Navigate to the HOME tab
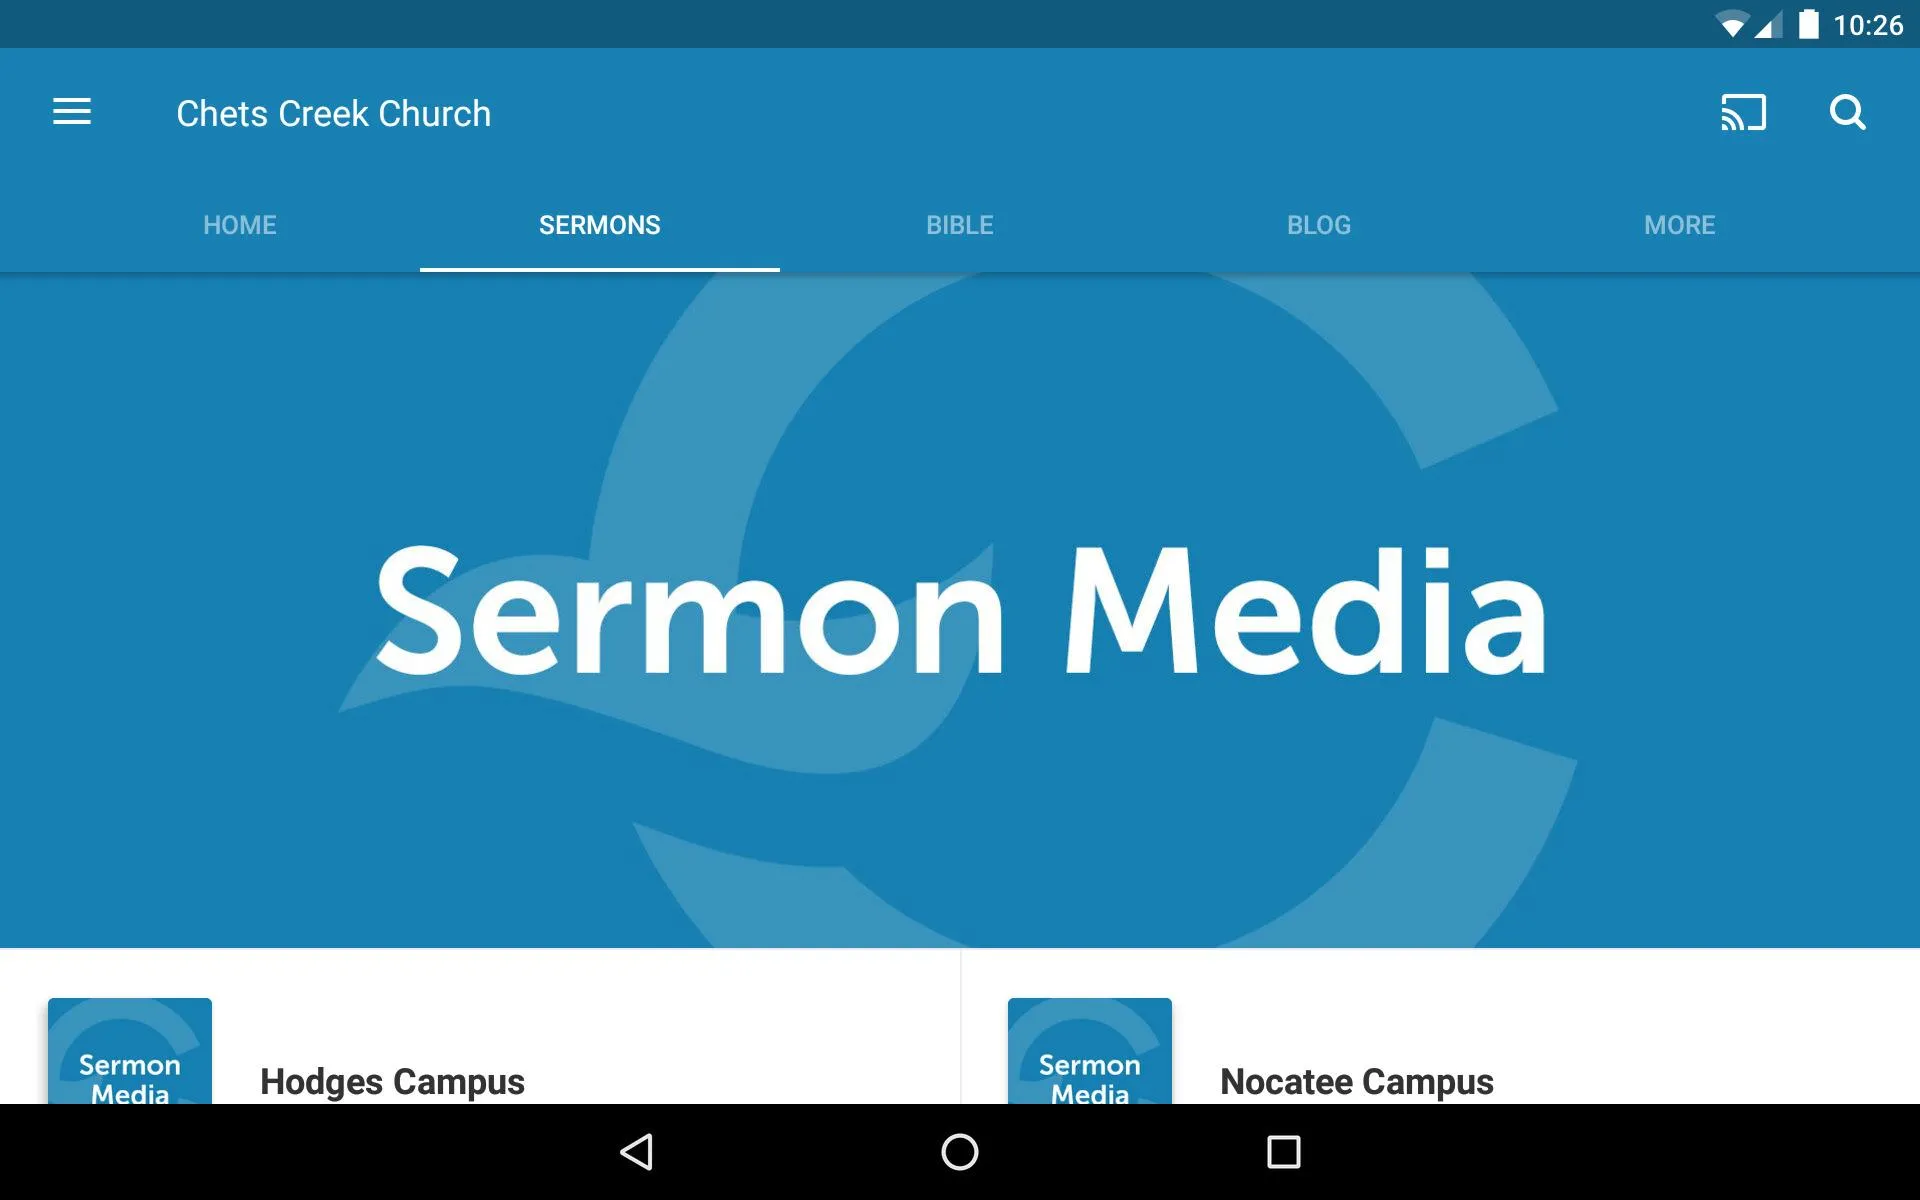This screenshot has width=1920, height=1200. tap(239, 224)
